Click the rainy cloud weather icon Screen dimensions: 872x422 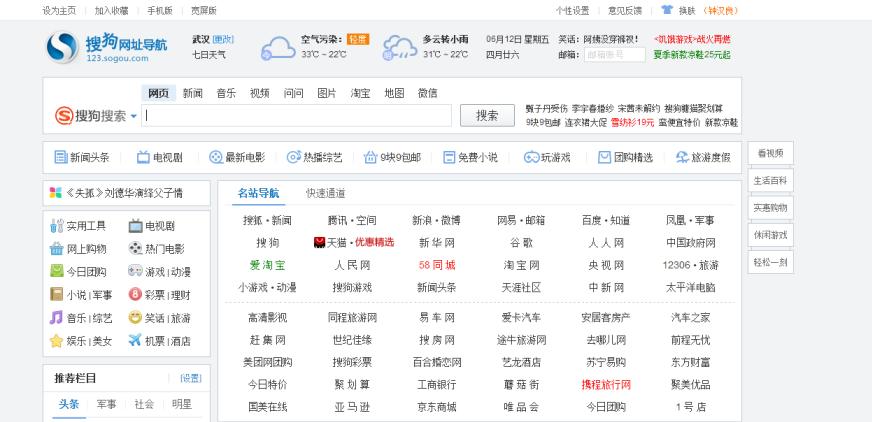pyautogui.click(x=400, y=48)
